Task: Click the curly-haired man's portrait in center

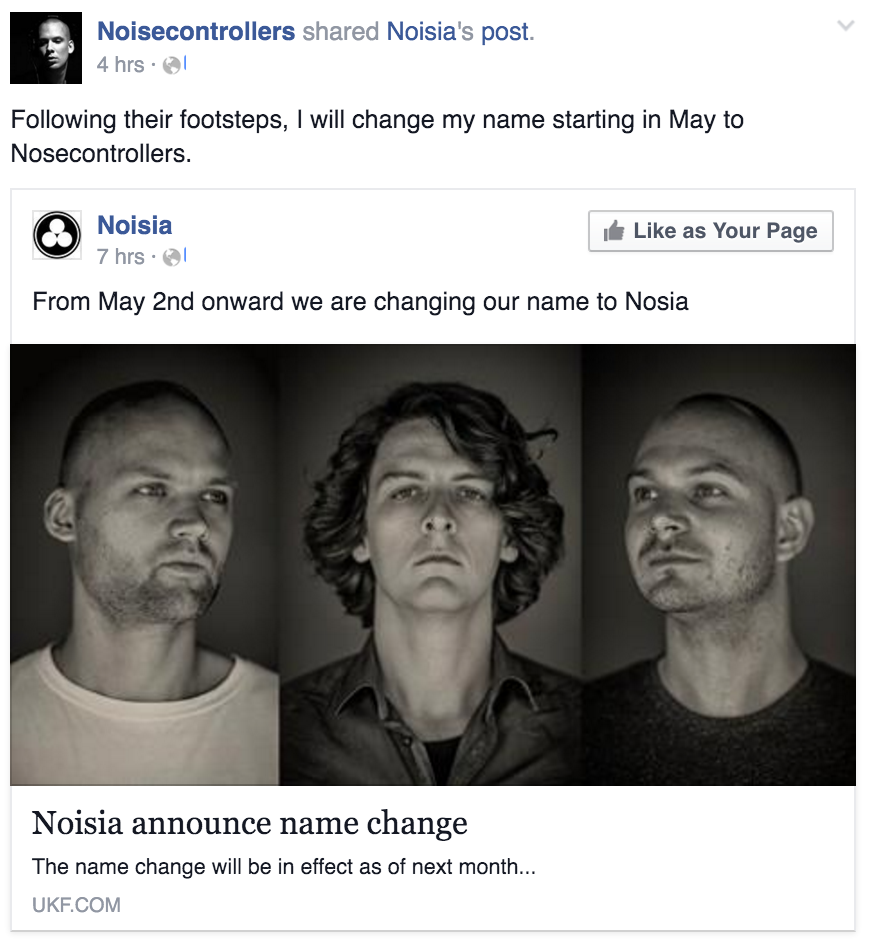Action: click(430, 565)
